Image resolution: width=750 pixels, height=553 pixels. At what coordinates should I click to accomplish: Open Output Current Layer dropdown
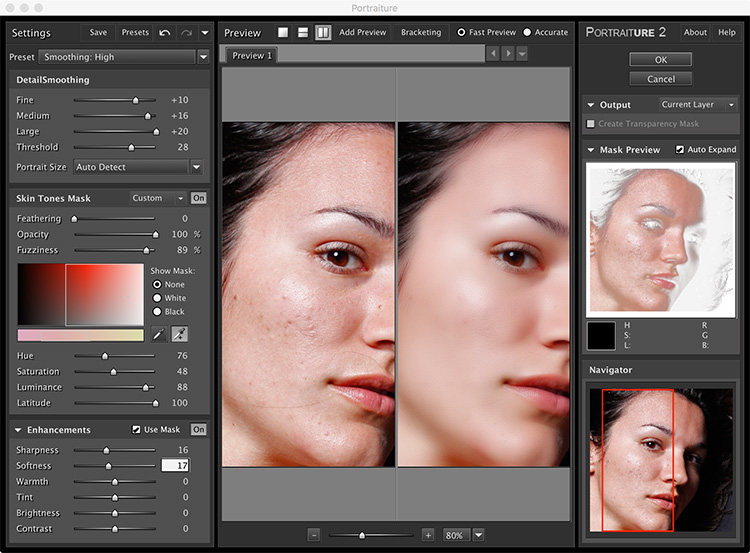tap(698, 104)
